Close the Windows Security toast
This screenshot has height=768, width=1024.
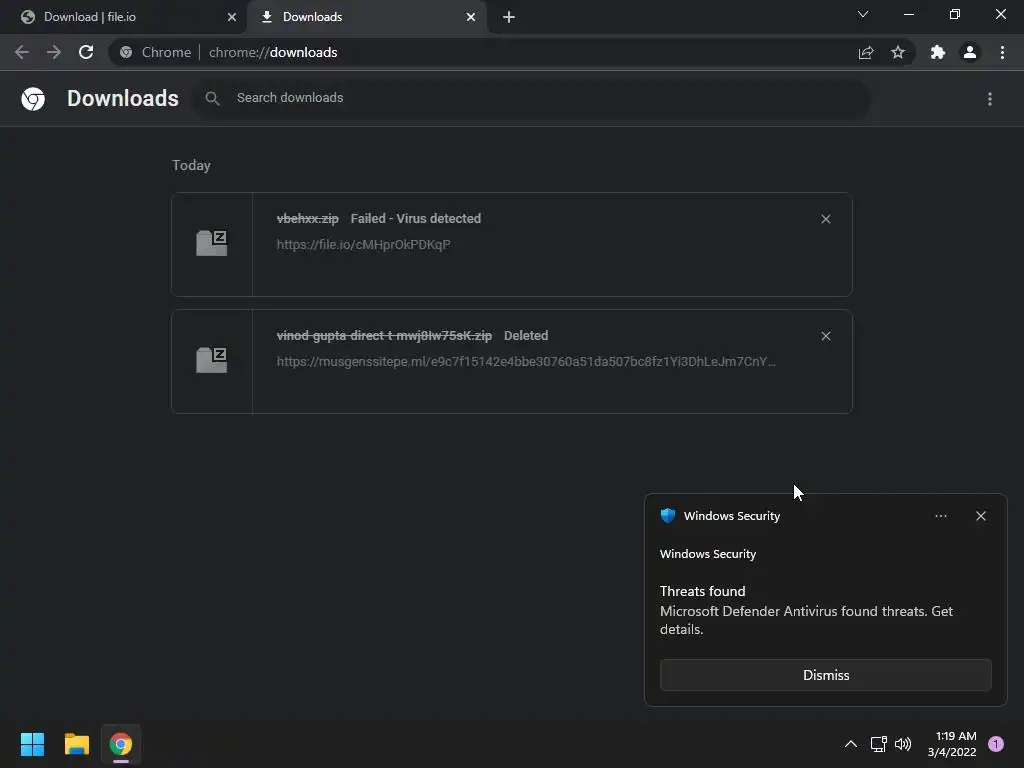coord(981,516)
